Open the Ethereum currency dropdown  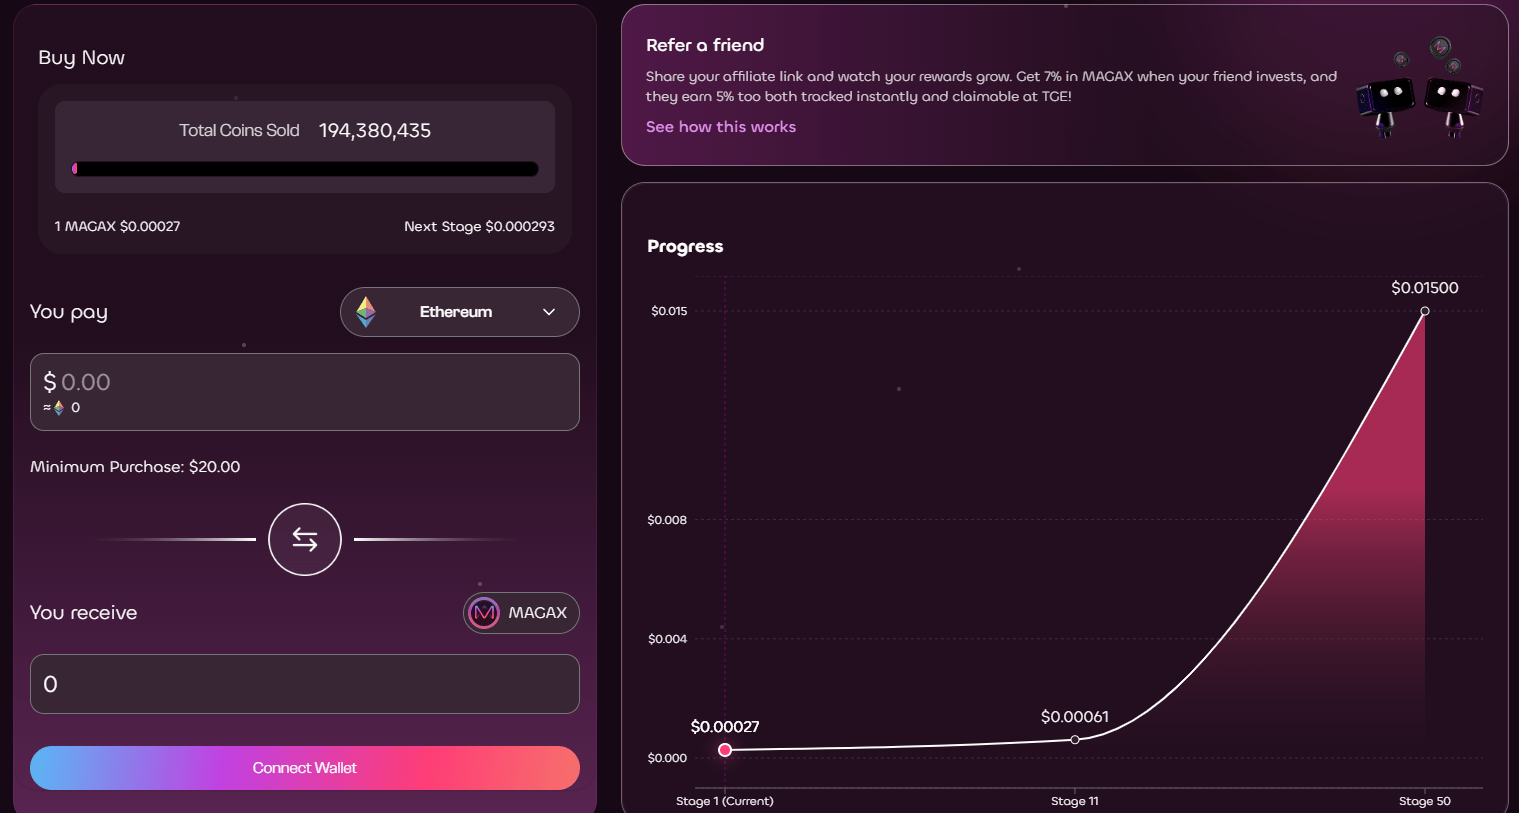coord(459,312)
